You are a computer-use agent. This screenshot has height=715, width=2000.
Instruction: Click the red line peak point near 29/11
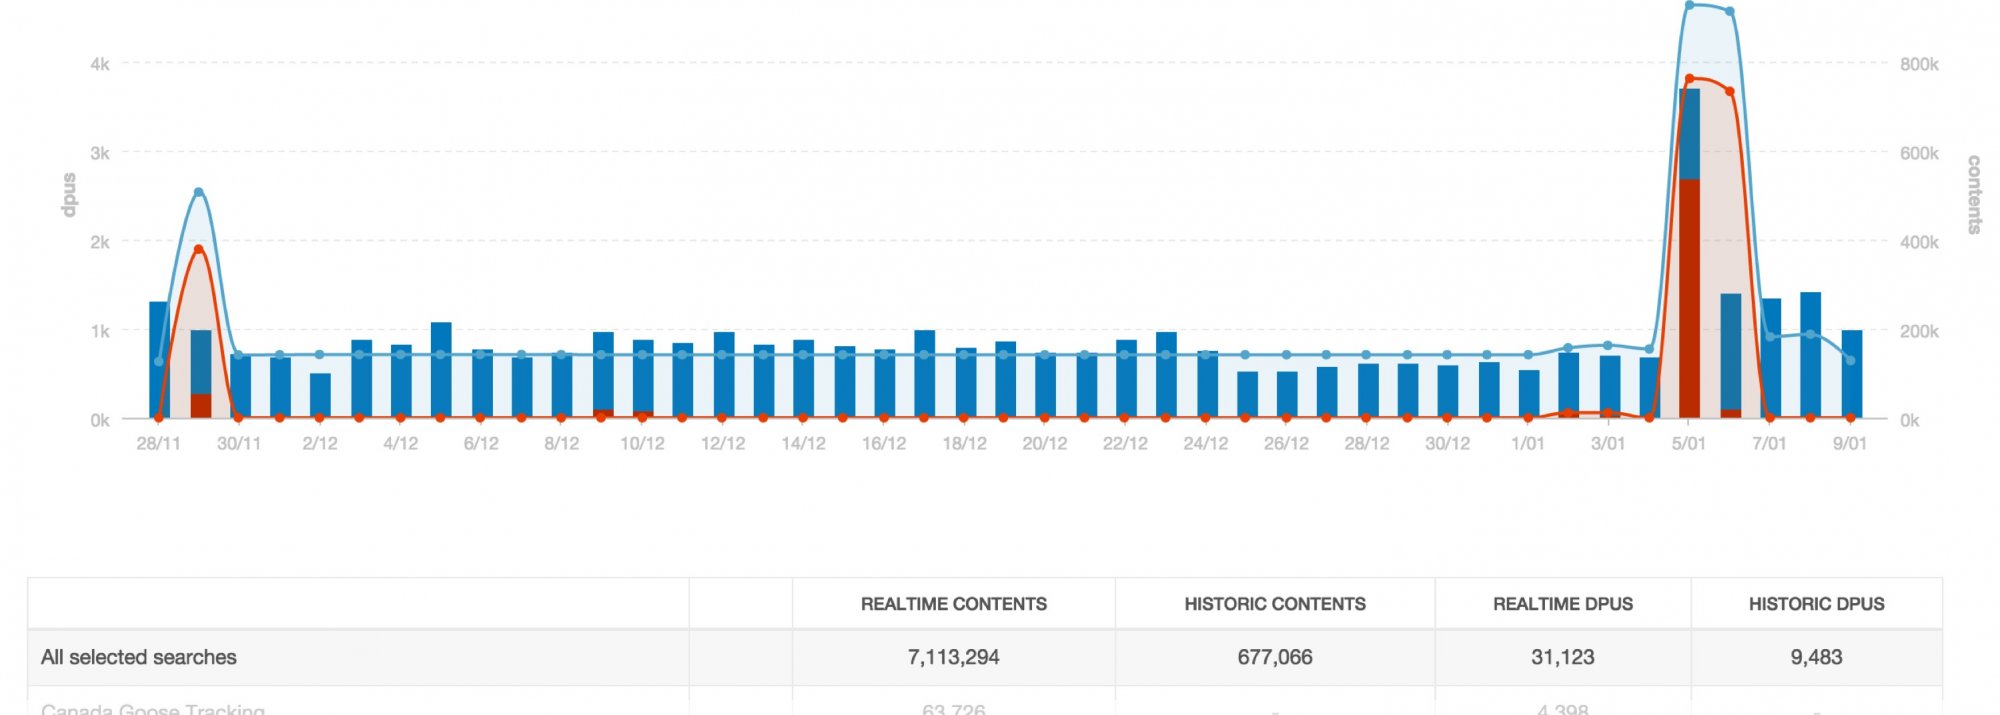pyautogui.click(x=198, y=249)
